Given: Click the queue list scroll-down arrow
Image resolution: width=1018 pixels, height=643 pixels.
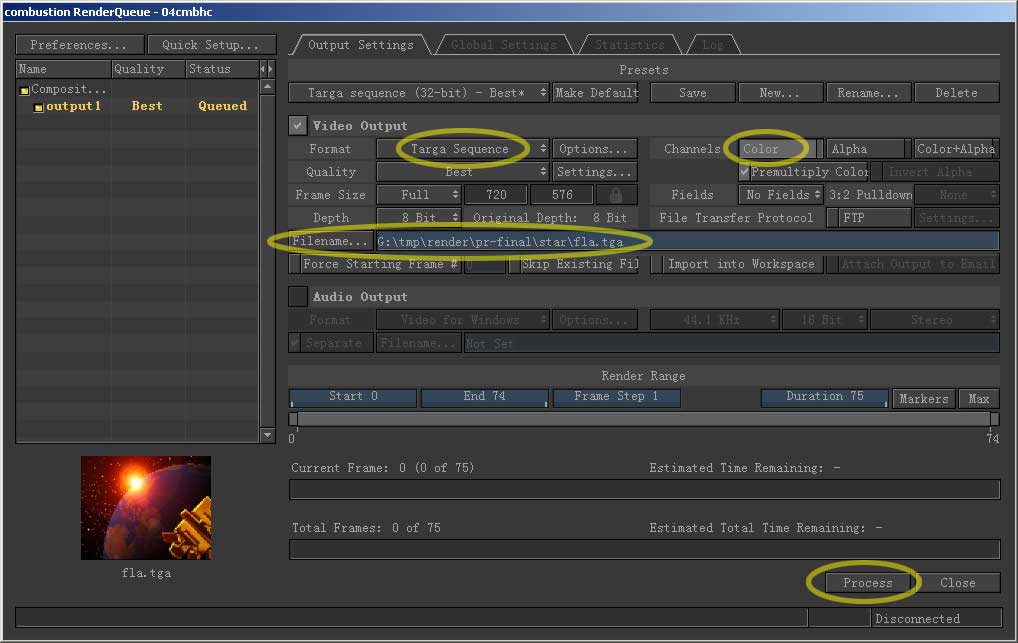Looking at the screenshot, I should pos(267,435).
